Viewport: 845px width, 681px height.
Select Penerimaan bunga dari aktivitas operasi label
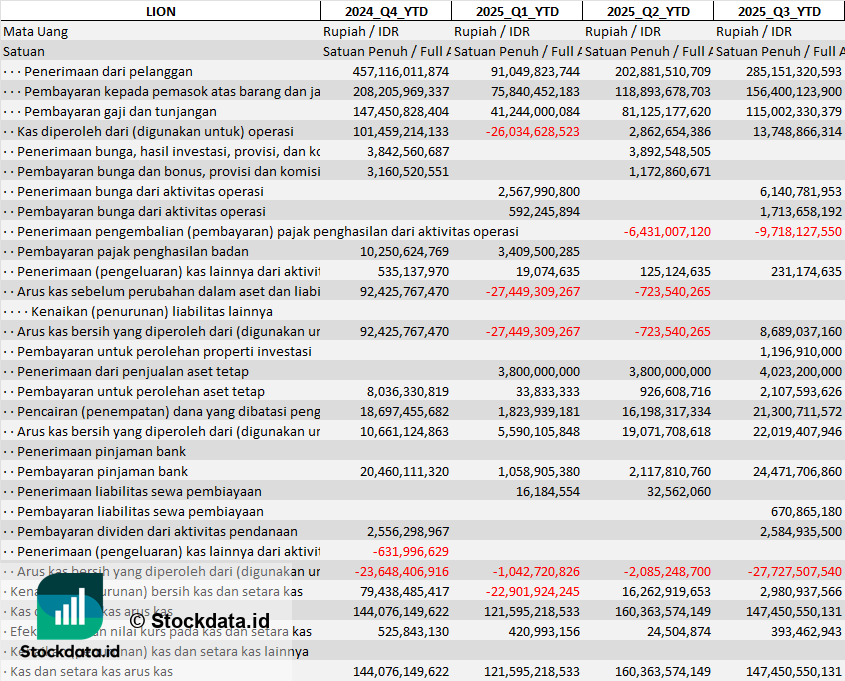(140, 191)
